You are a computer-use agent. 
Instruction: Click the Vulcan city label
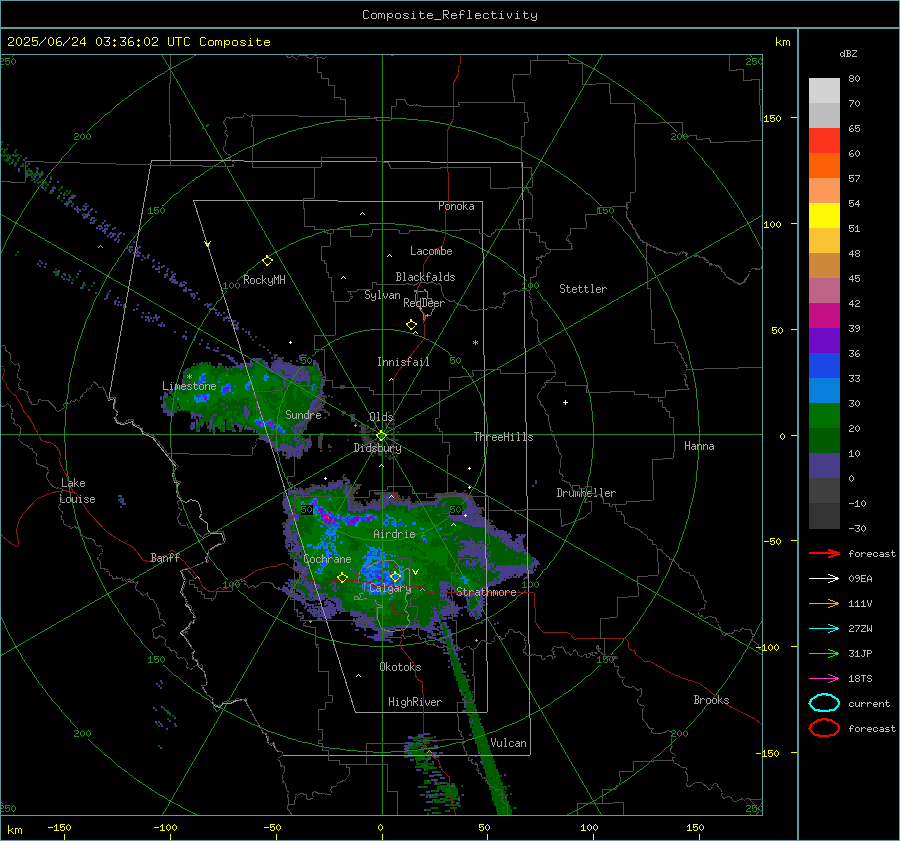pos(508,743)
